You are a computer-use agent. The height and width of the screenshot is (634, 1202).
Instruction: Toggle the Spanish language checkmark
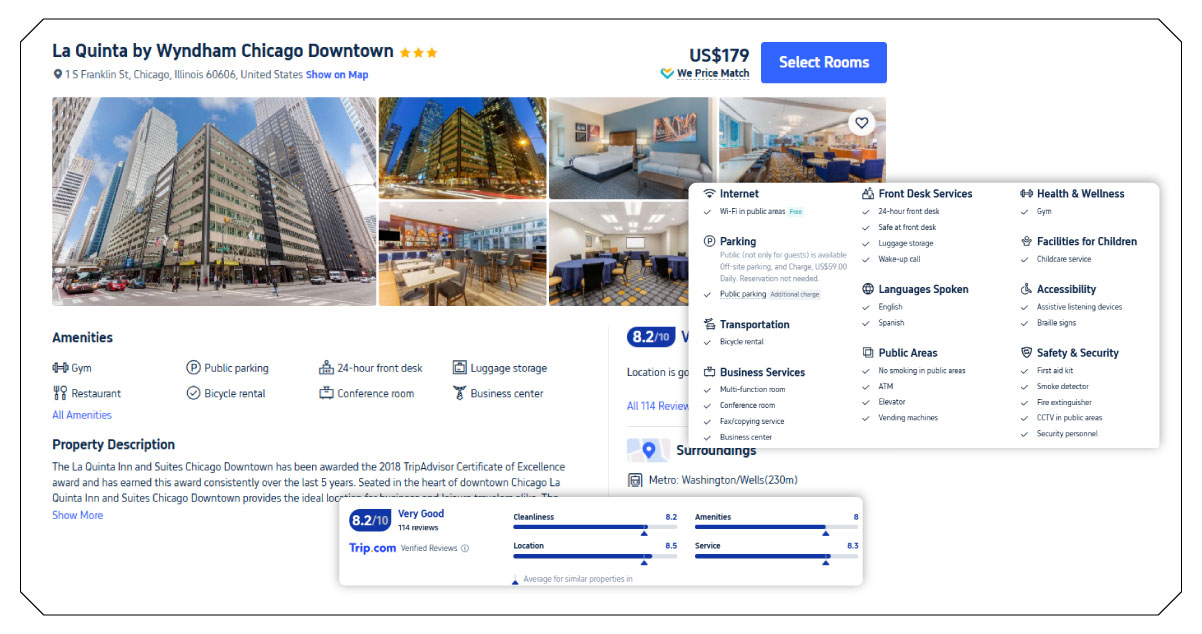[x=866, y=323]
